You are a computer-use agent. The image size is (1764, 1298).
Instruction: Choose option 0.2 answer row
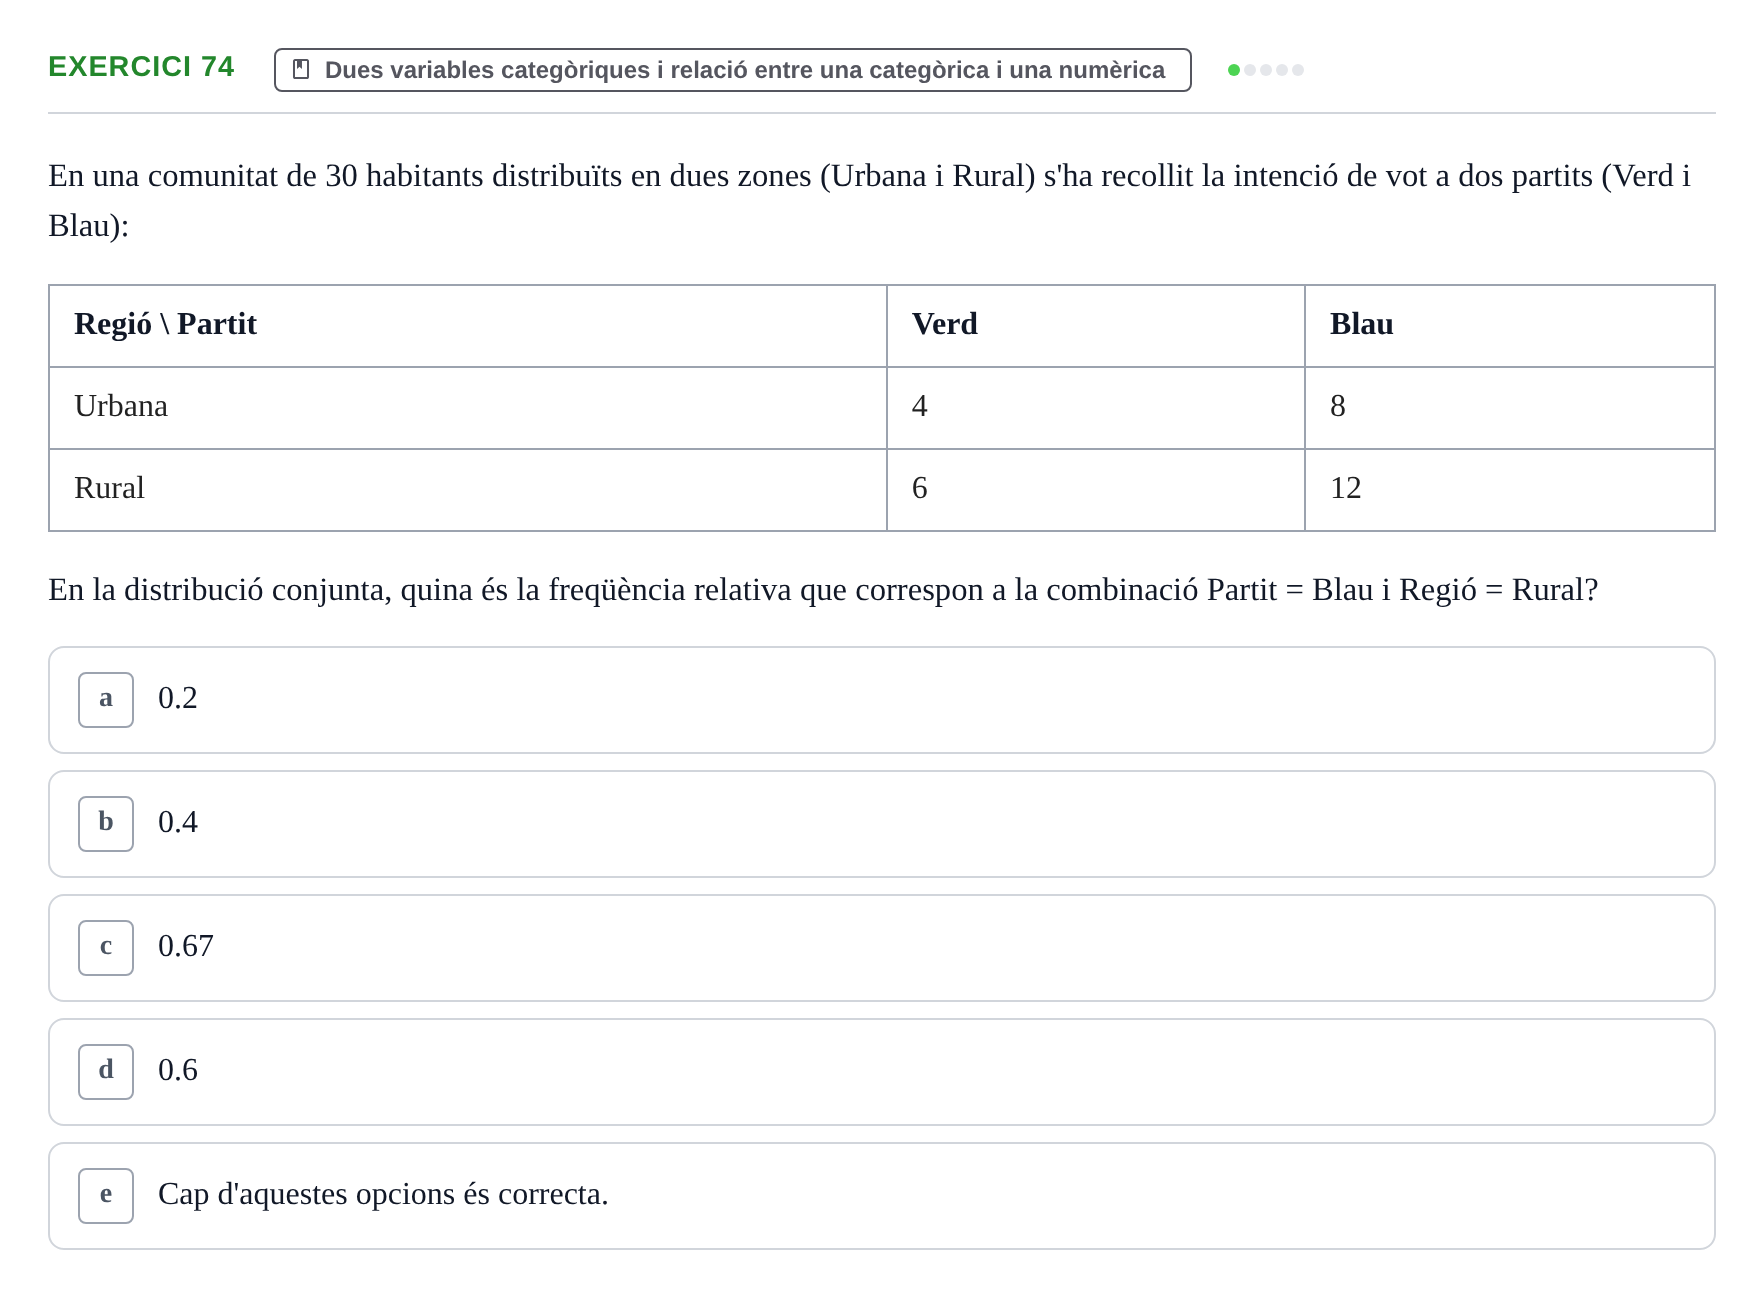[x=882, y=700]
